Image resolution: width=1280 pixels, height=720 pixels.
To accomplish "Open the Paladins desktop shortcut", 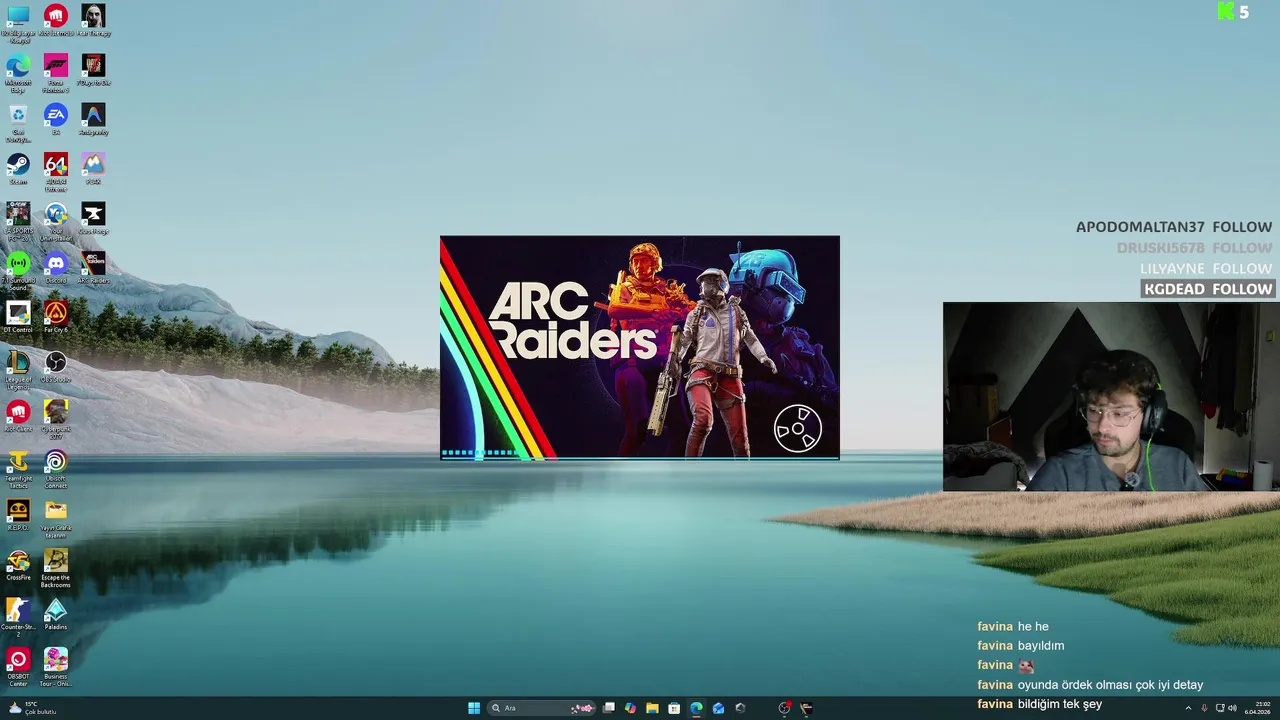I will (56, 614).
